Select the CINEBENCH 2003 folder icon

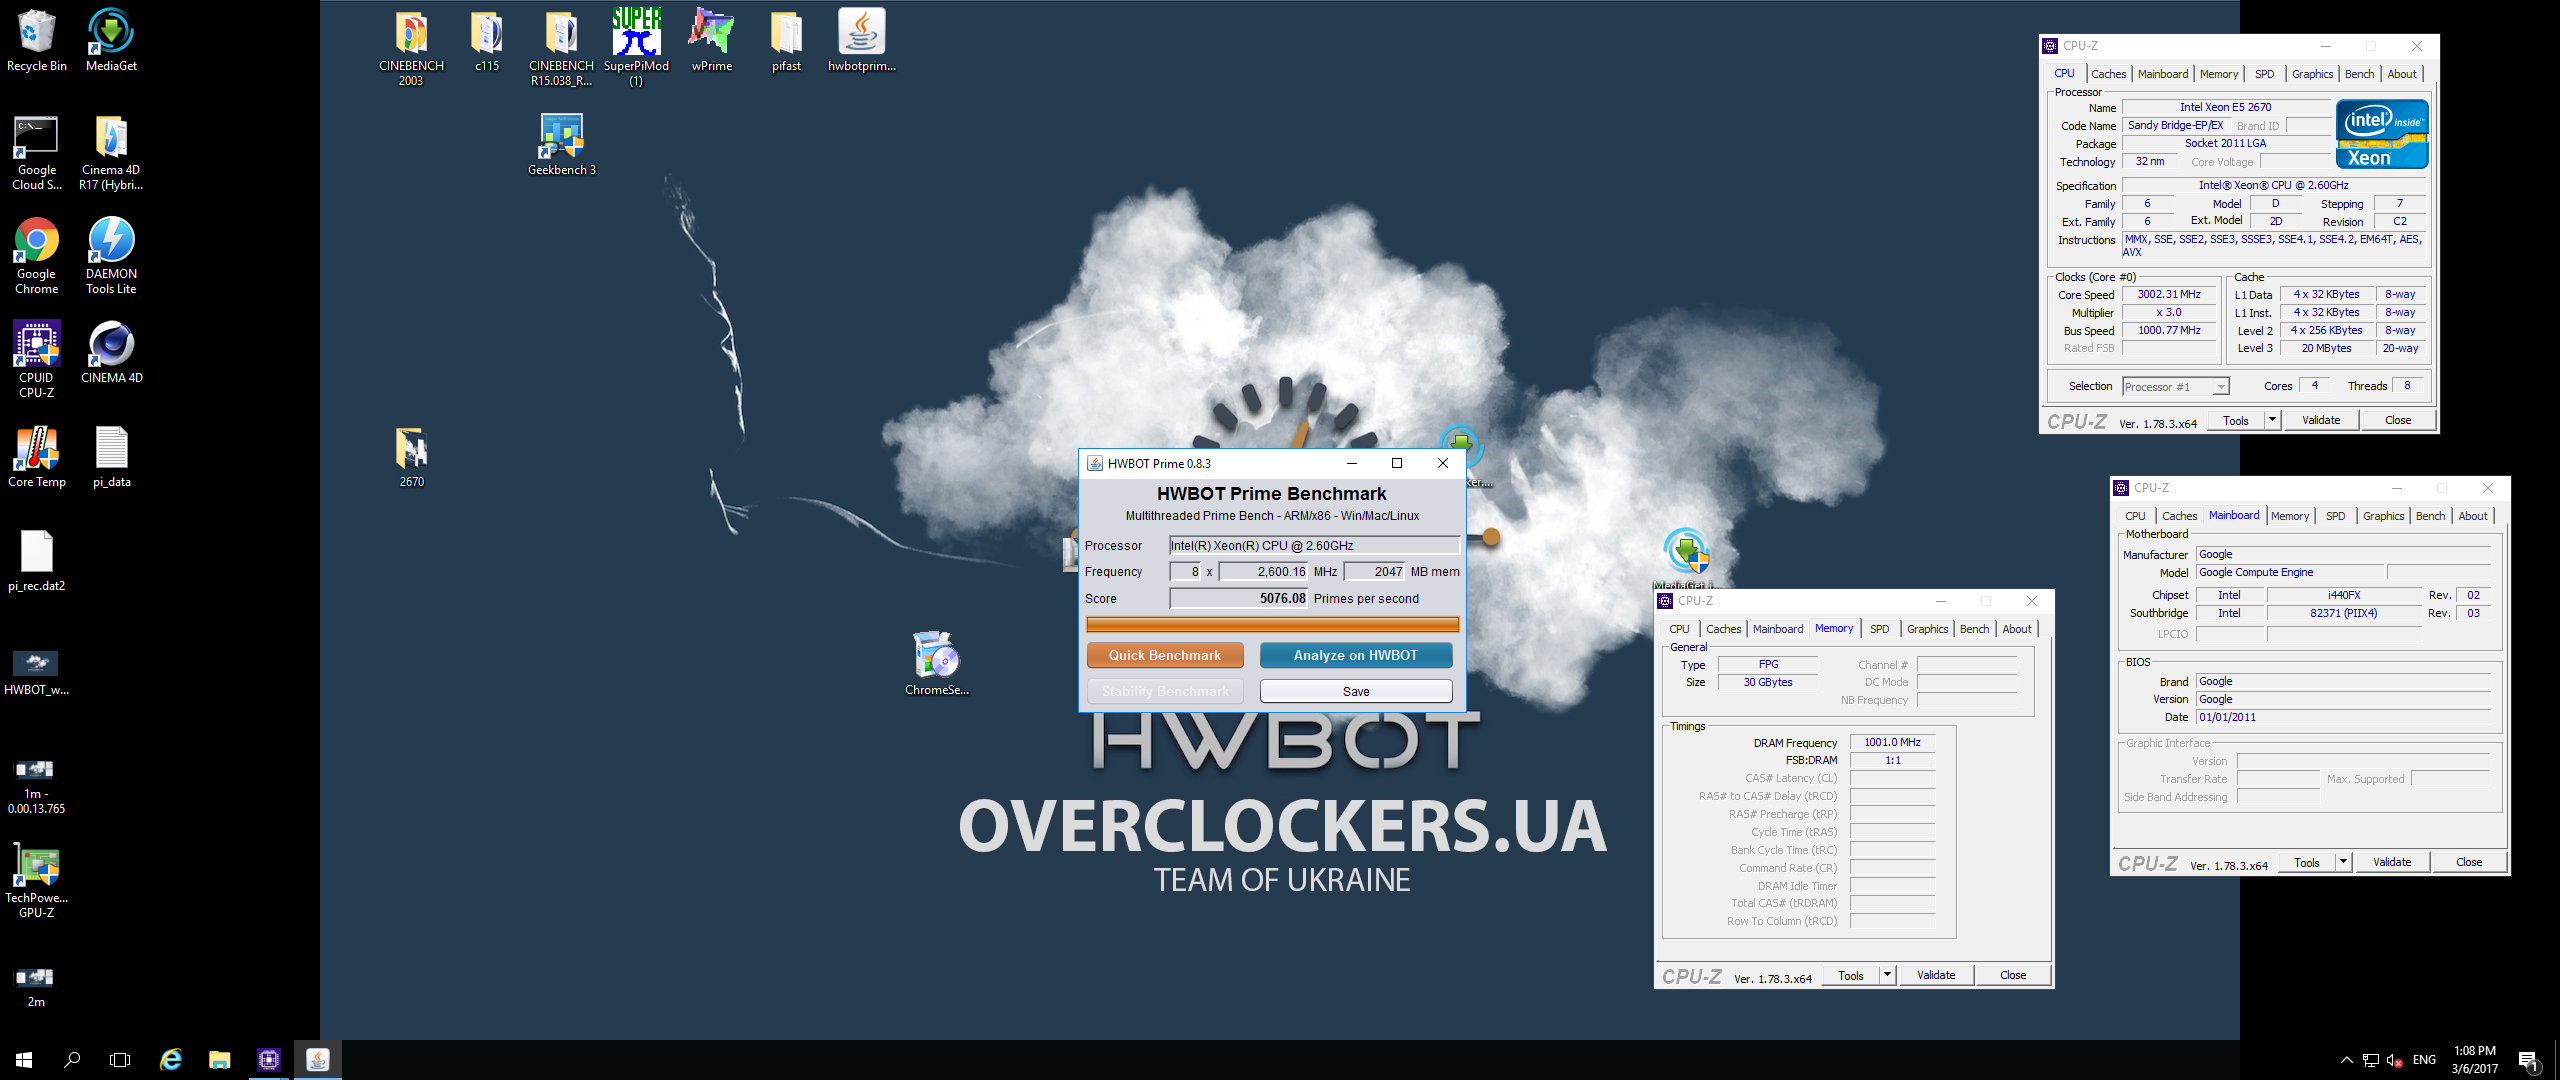point(411,48)
